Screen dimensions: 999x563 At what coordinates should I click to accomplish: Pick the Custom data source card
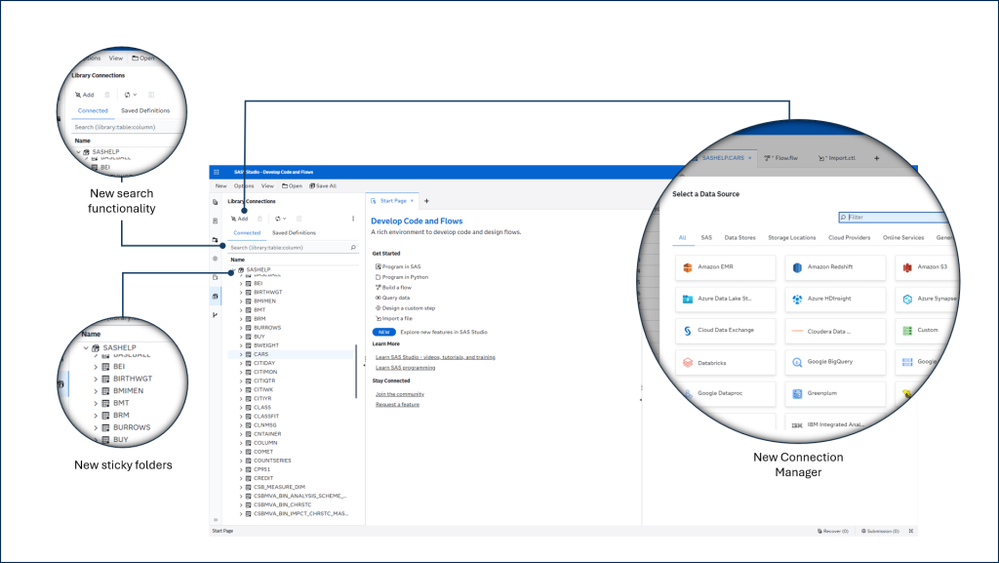click(926, 331)
